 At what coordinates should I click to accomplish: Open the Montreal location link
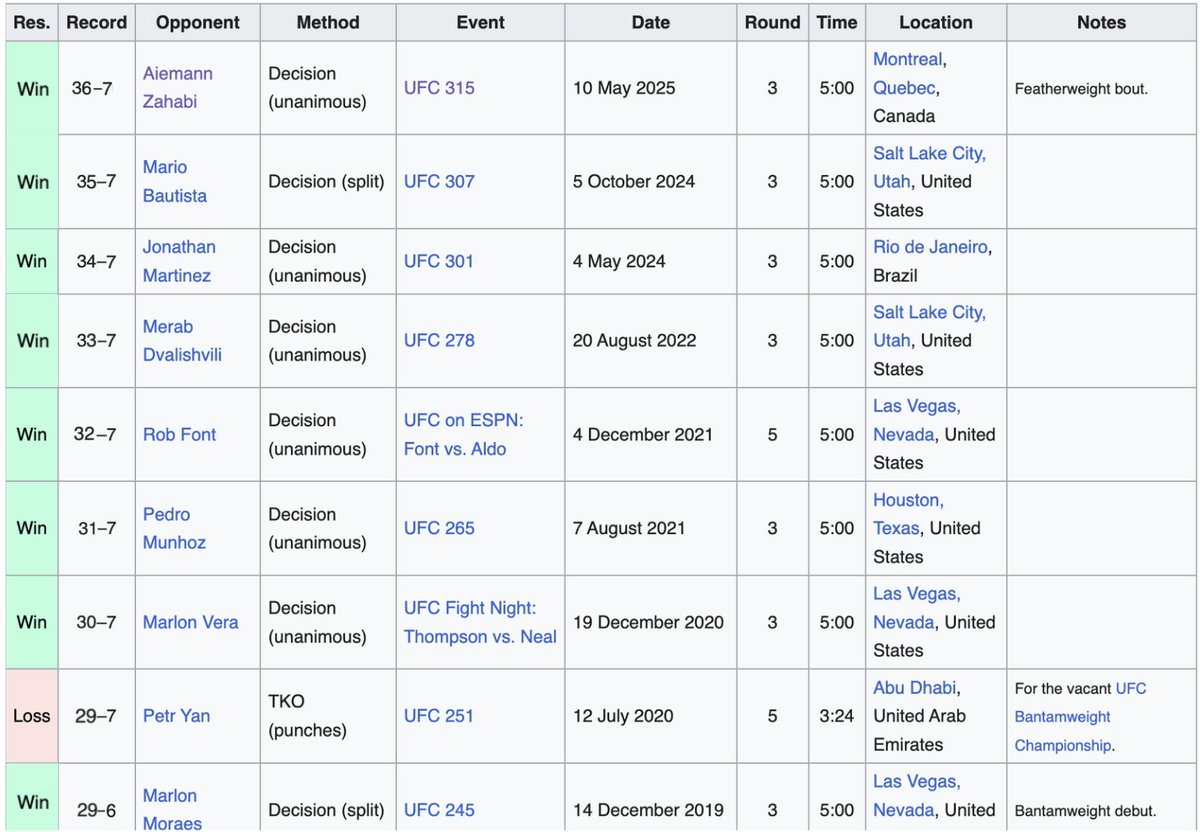click(x=908, y=59)
